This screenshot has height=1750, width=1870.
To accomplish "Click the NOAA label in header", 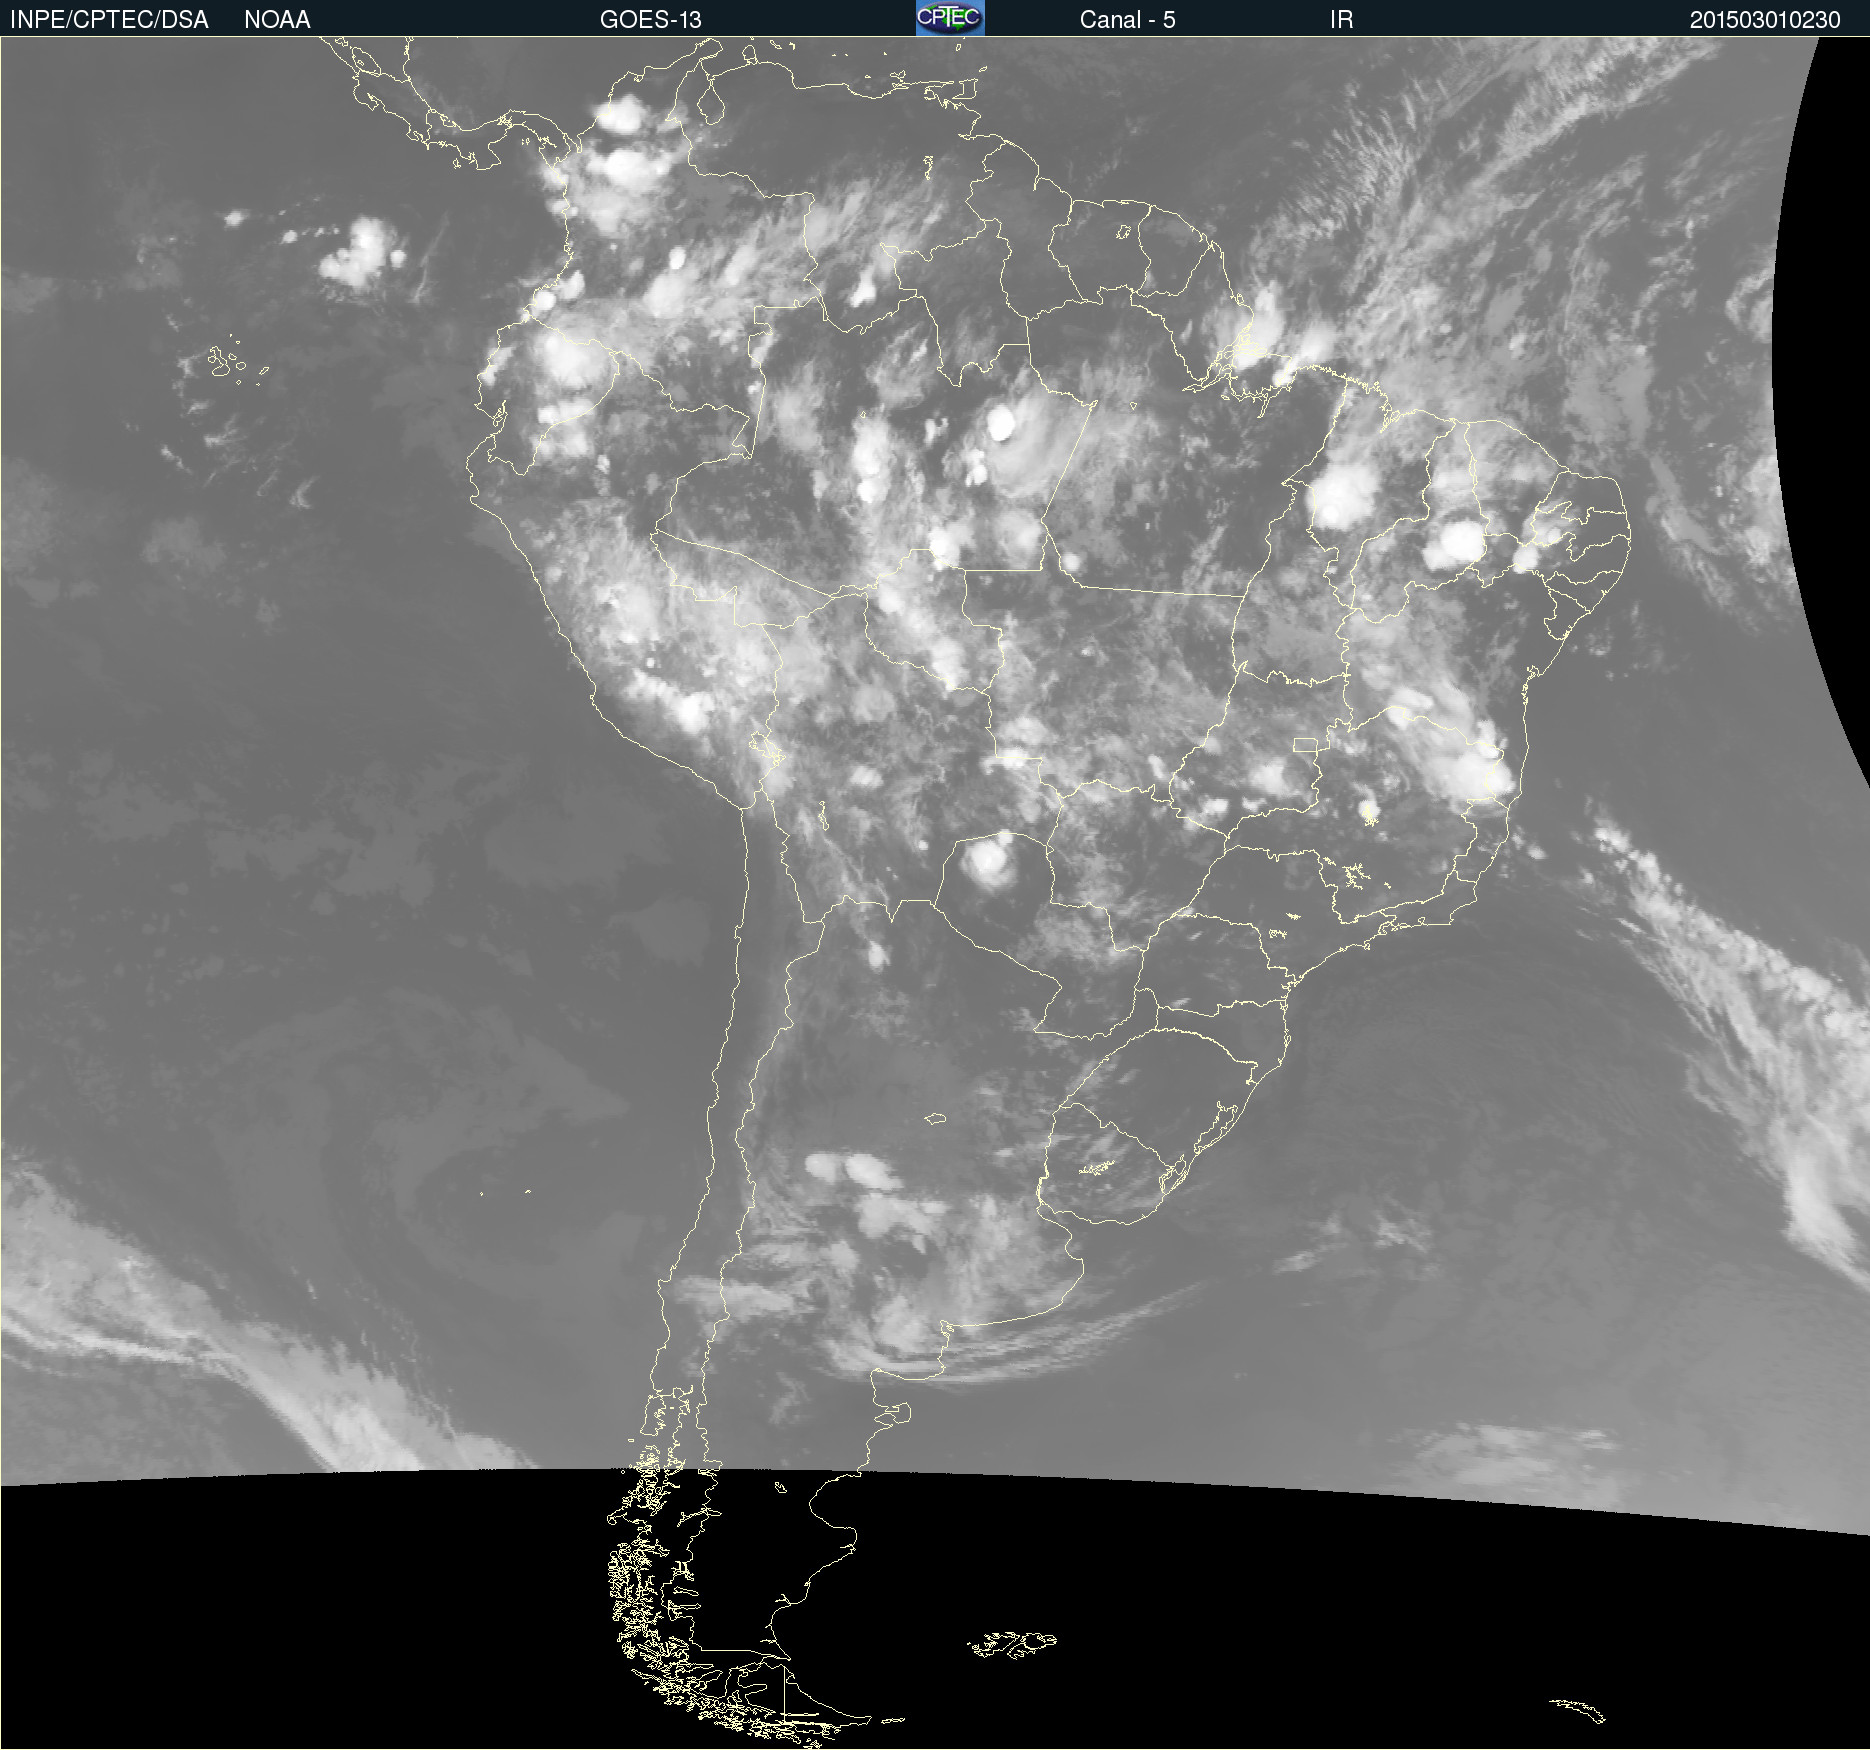I will [277, 20].
